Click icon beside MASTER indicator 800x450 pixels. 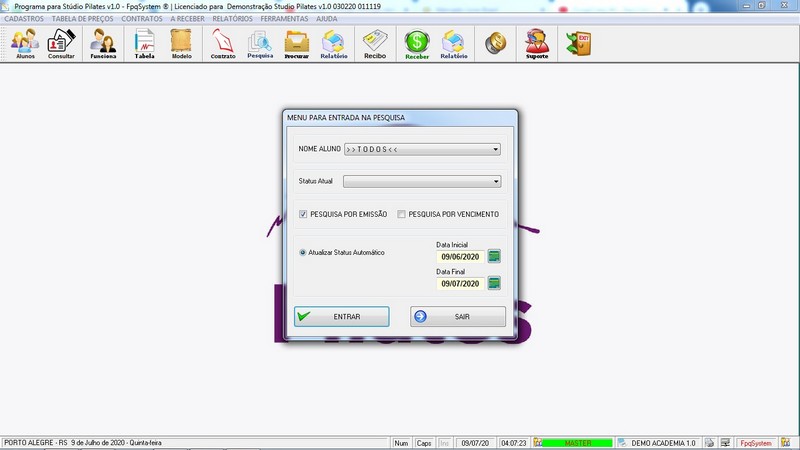coord(537,443)
